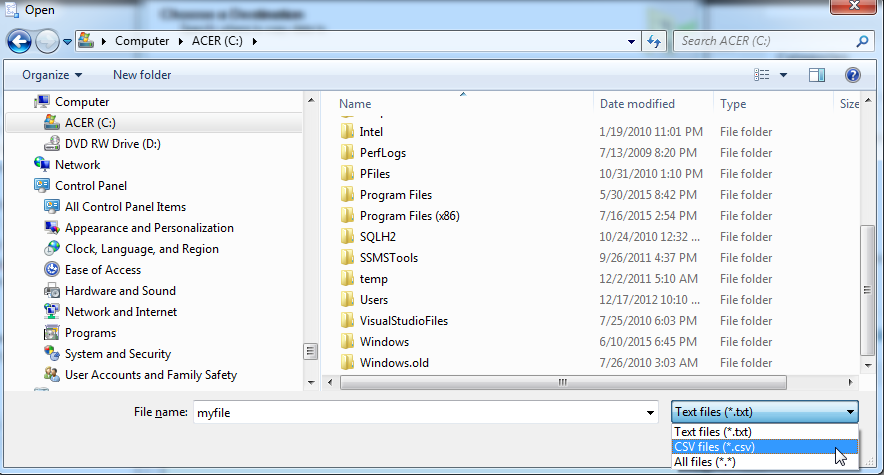The height and width of the screenshot is (475, 884).
Task: Select User Accounts and Family Safety
Action: (x=151, y=375)
